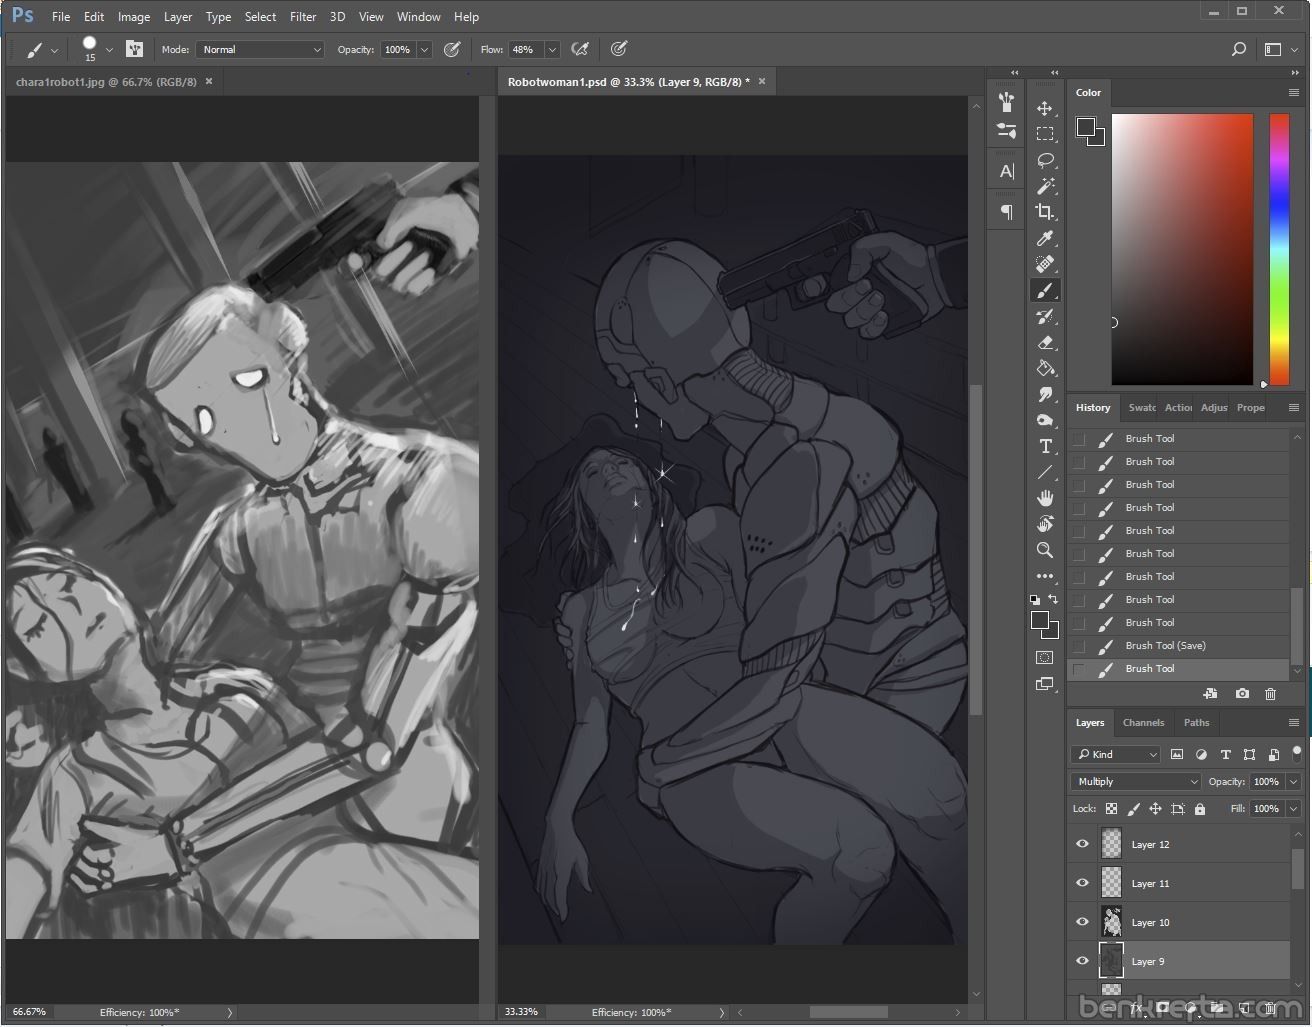Viewport: 1312px width, 1027px height.
Task: Hide Layer 12 visibility eye
Action: click(1082, 844)
